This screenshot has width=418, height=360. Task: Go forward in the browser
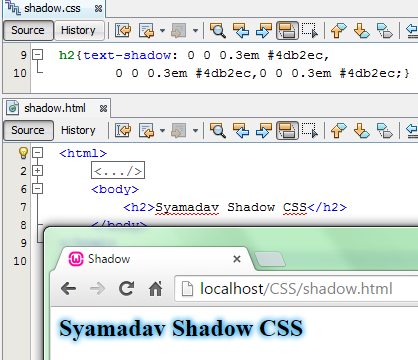(x=98, y=289)
